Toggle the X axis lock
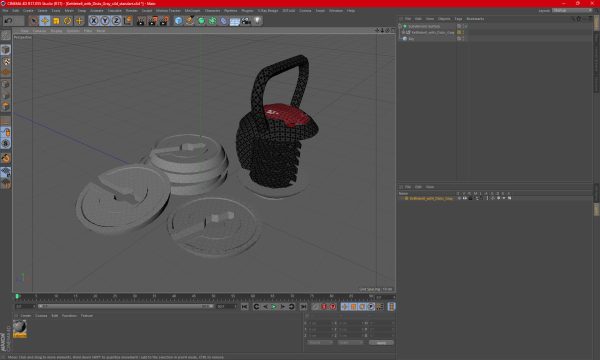600x360 pixels. (94, 21)
